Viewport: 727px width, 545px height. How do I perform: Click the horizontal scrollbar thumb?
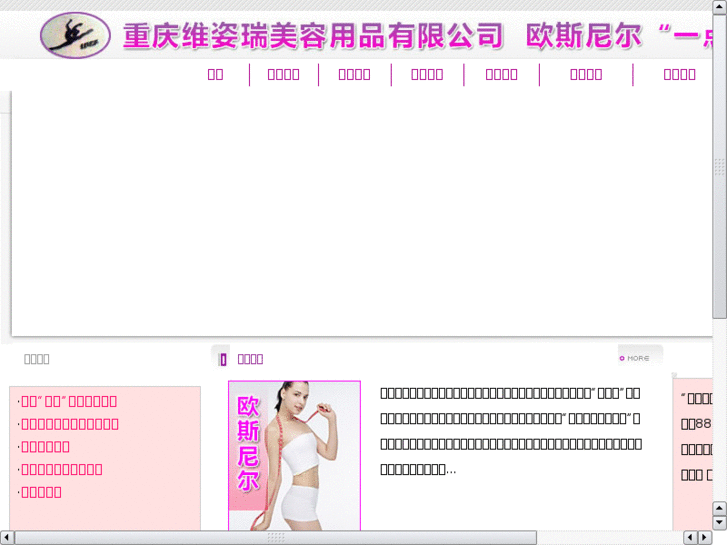[276, 538]
